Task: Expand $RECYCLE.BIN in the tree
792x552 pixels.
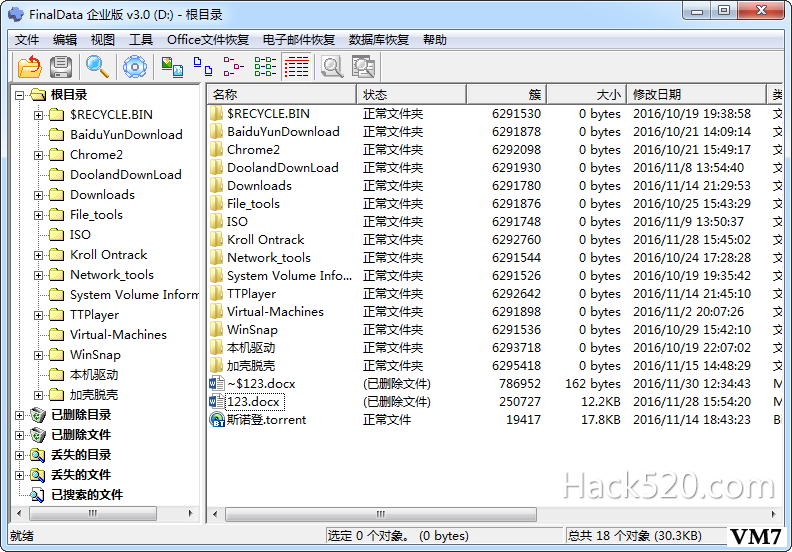Action: click(38, 115)
